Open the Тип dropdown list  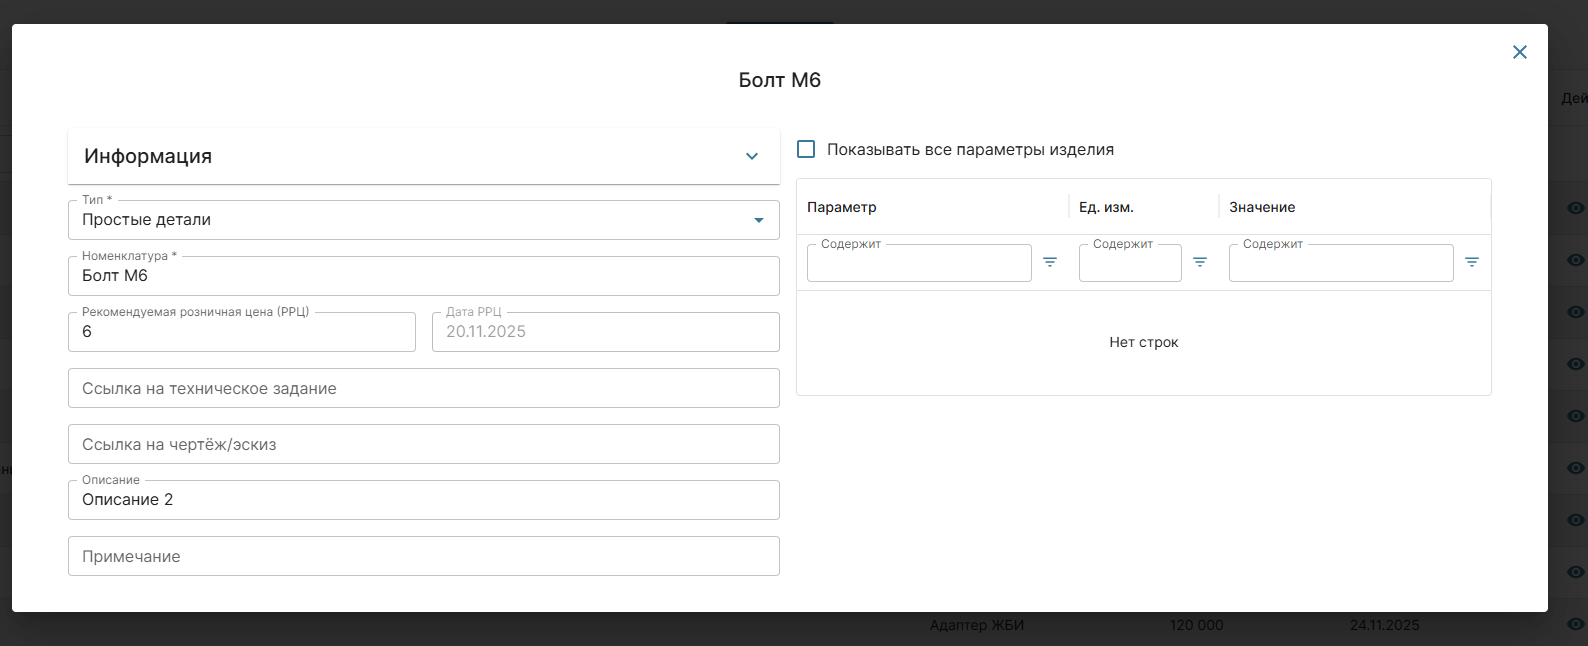[x=758, y=220]
